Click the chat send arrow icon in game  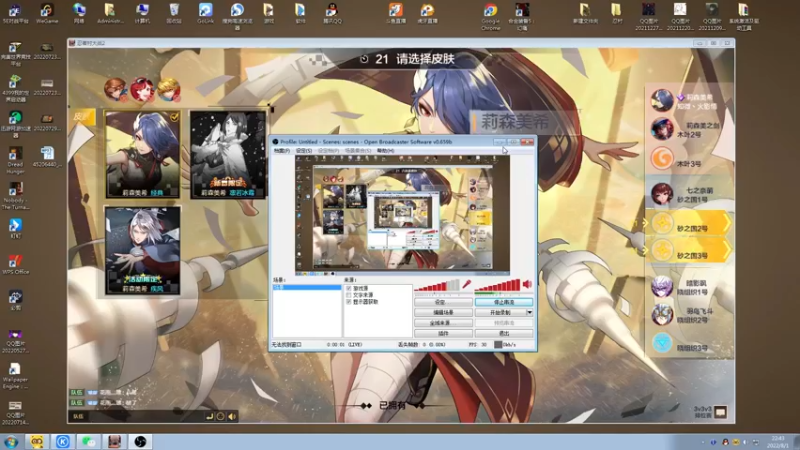pyautogui.click(x=209, y=416)
